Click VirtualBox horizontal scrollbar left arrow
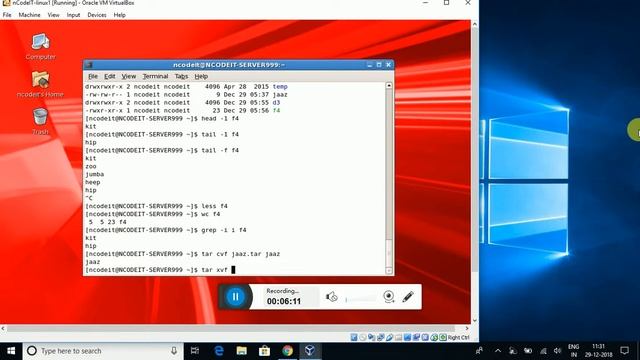Viewport: 640px width, 360px height. pos(3,328)
